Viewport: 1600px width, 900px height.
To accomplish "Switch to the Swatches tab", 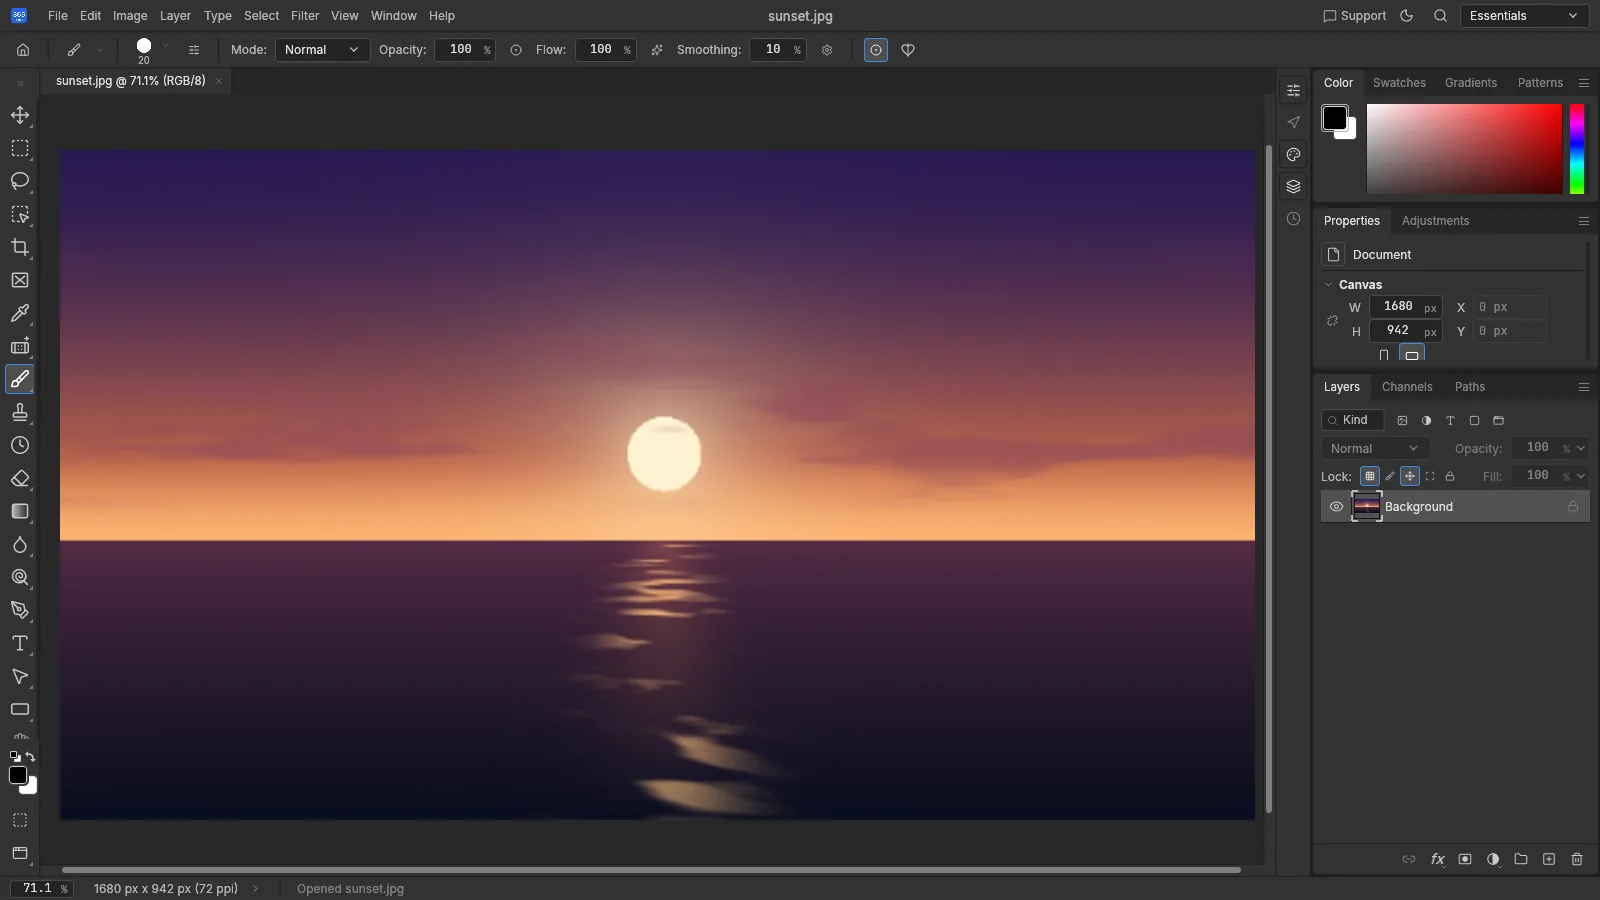I will click(1399, 83).
